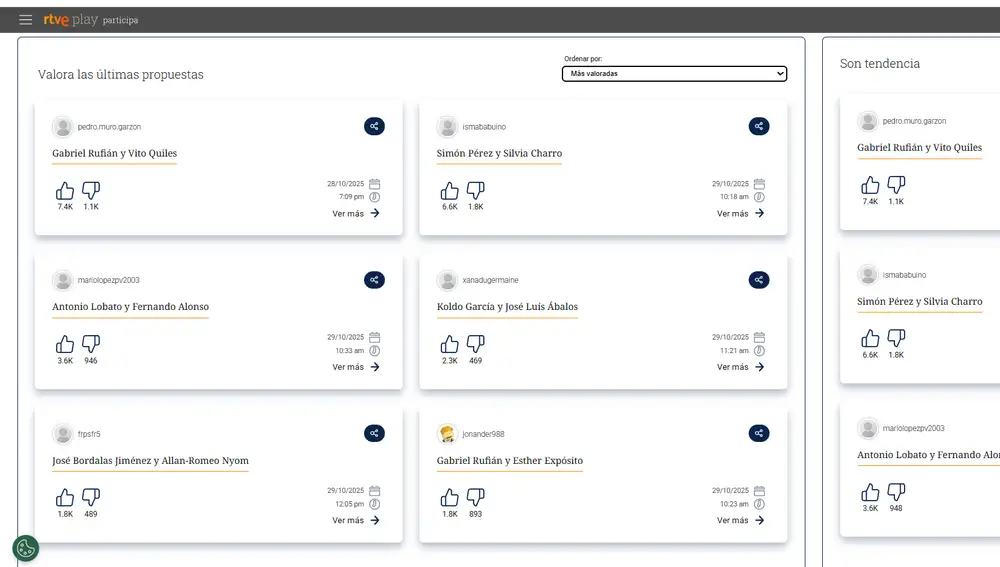Image resolution: width=1000 pixels, height=567 pixels.
Task: Dislike Gabriel Rufián y Vito Quiles in trending panel
Action: 896,184
